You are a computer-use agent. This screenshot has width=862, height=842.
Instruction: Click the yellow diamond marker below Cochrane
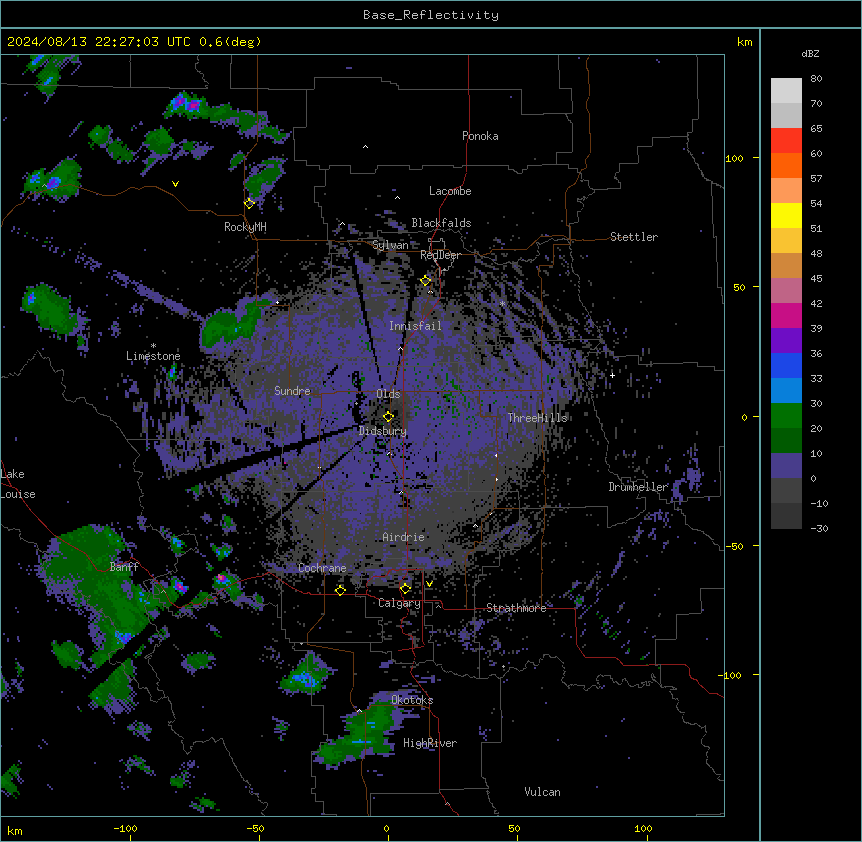(x=340, y=590)
